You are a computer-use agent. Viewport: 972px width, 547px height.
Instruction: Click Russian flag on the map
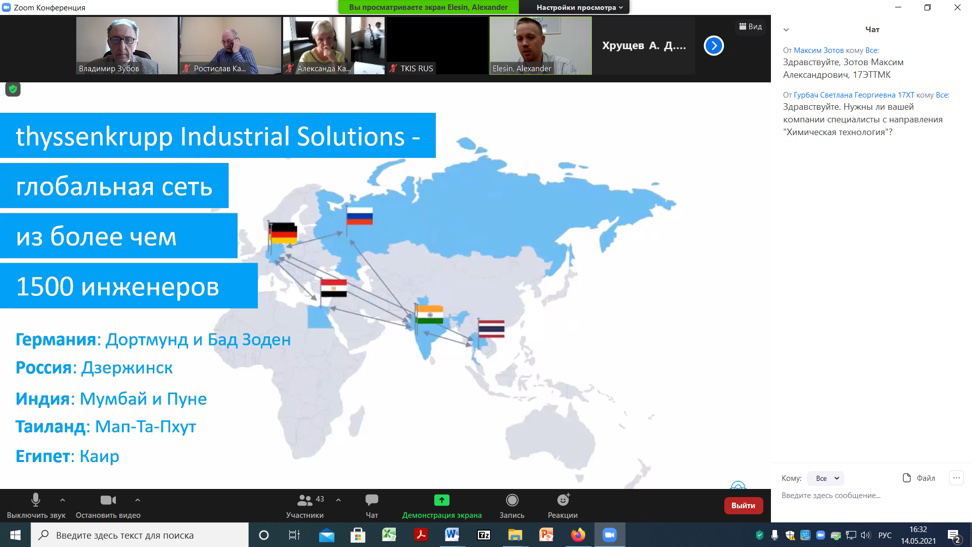tap(360, 216)
